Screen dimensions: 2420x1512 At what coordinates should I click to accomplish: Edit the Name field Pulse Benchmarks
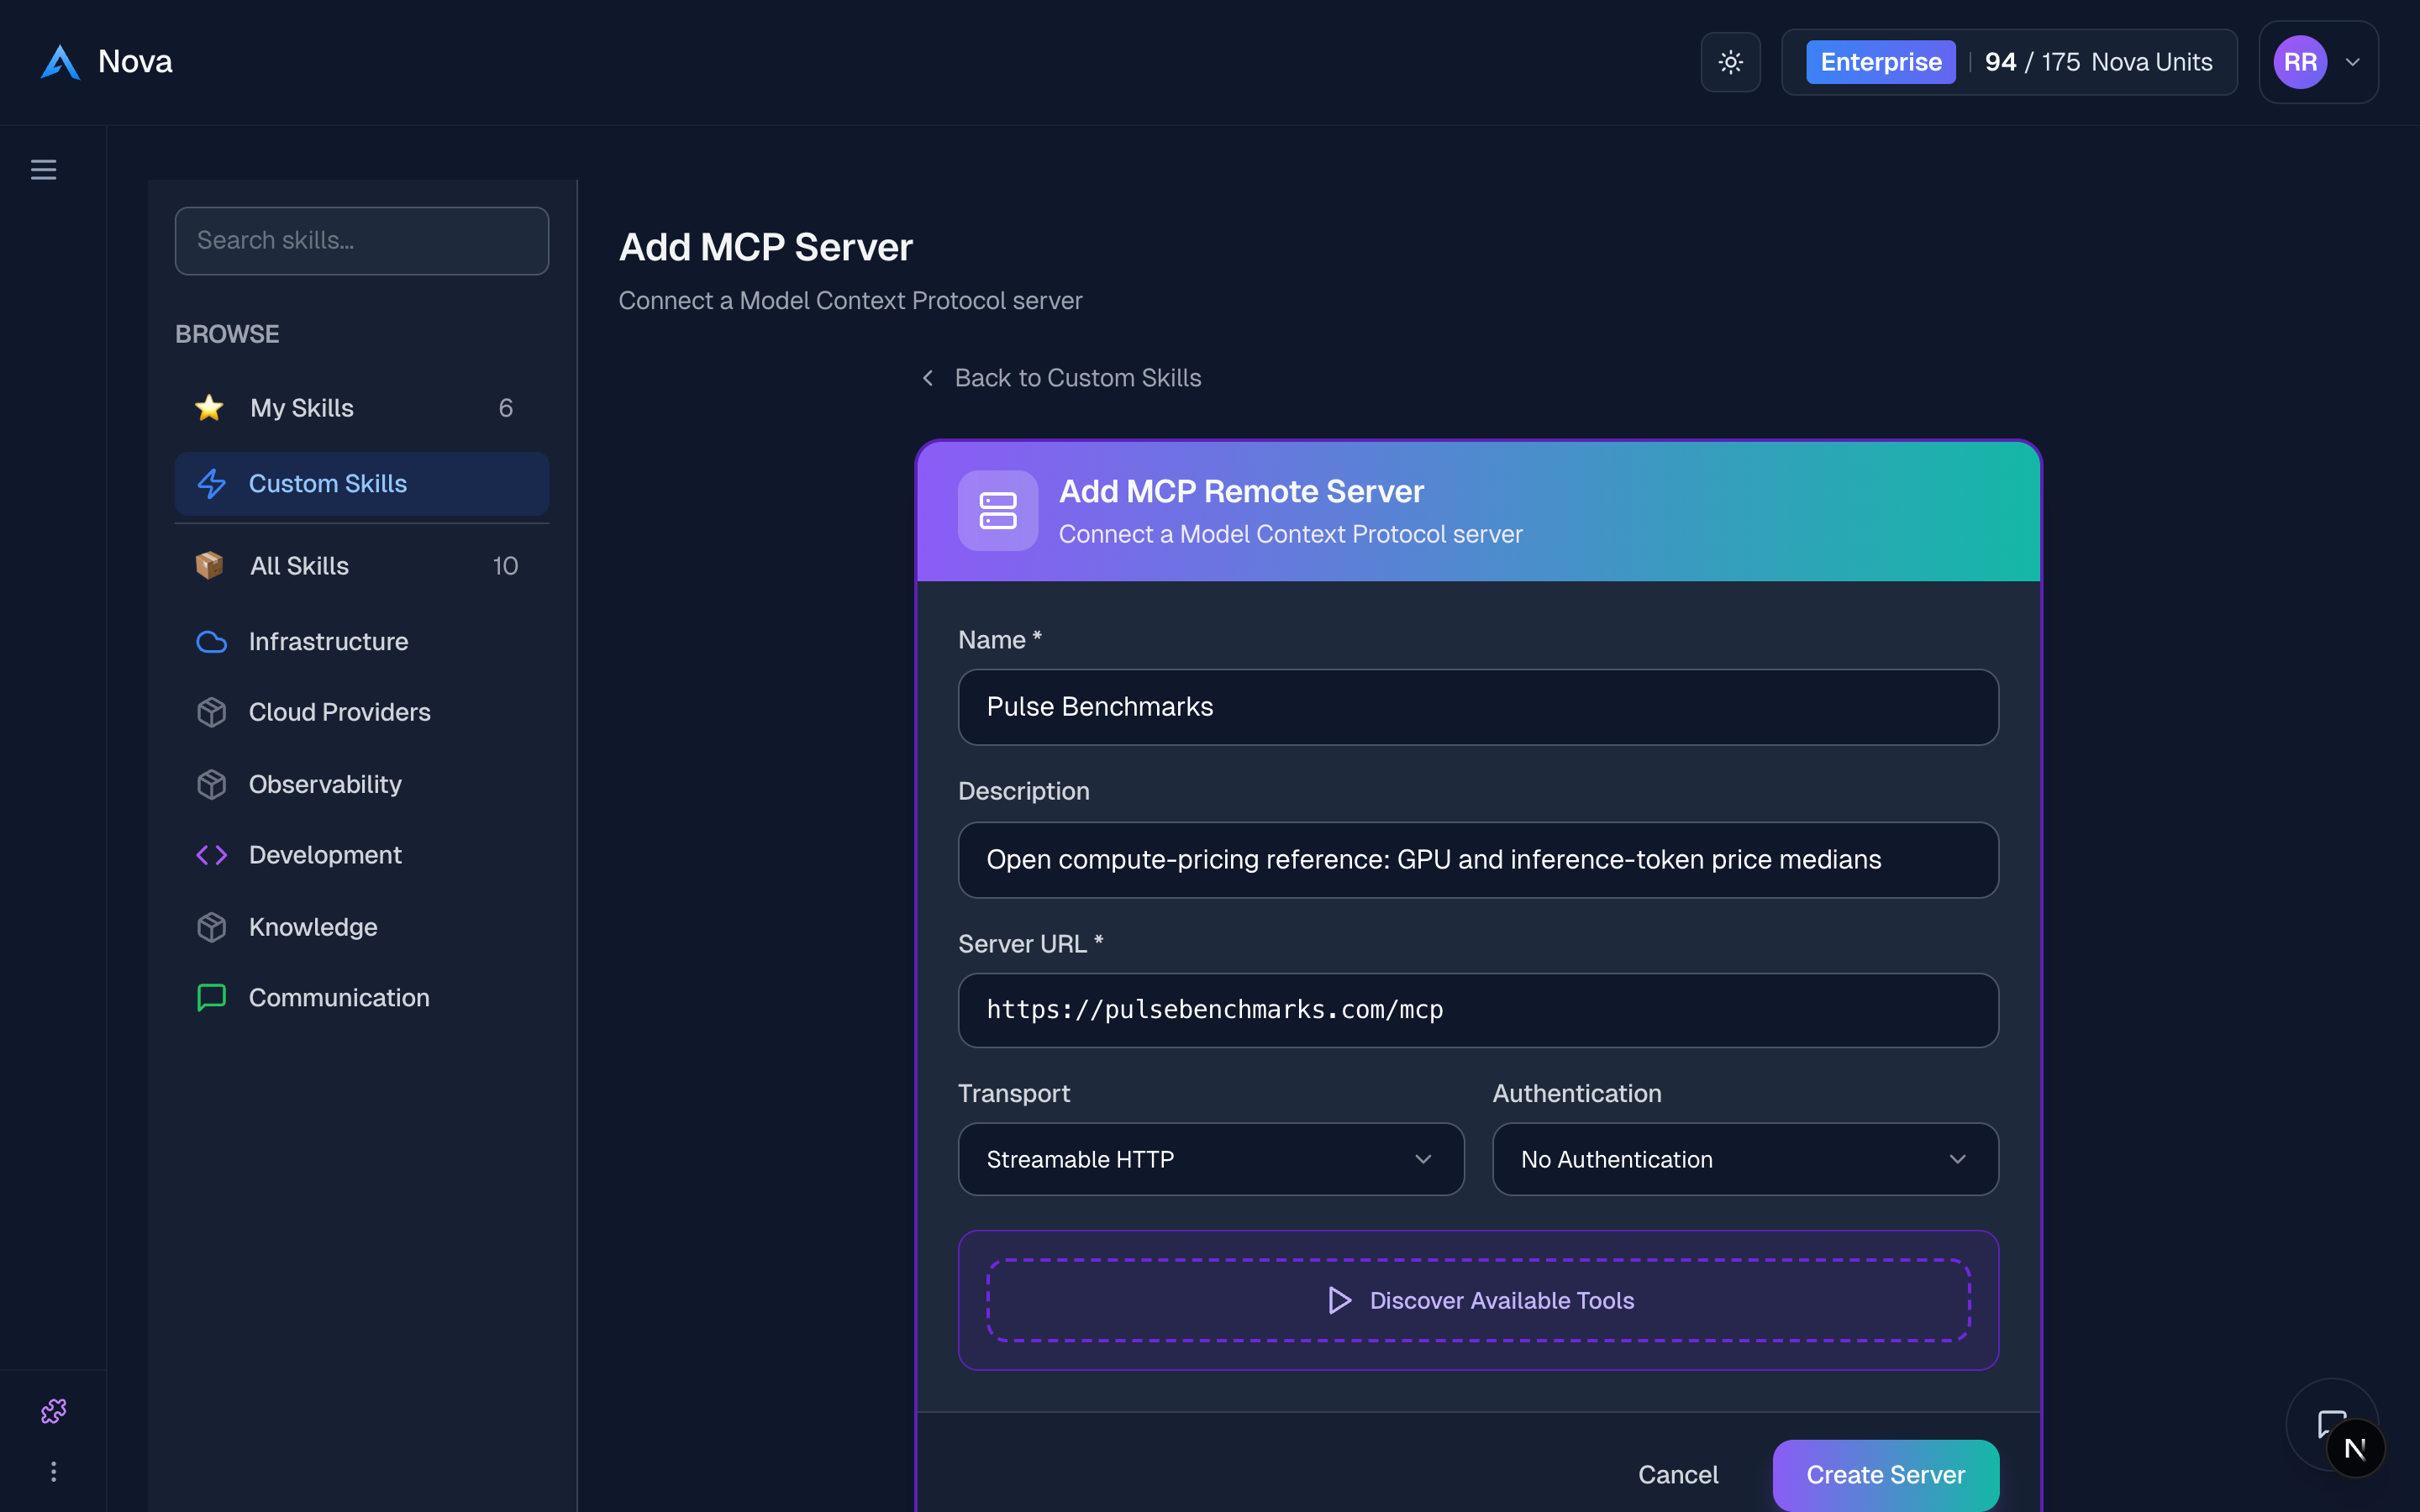tap(1478, 707)
